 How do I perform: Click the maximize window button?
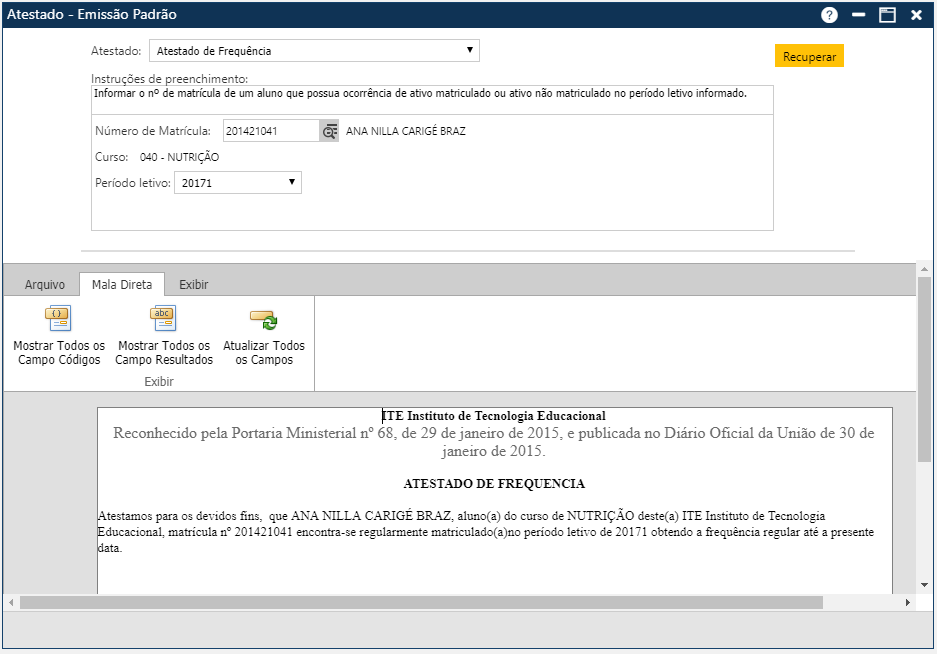coord(885,15)
